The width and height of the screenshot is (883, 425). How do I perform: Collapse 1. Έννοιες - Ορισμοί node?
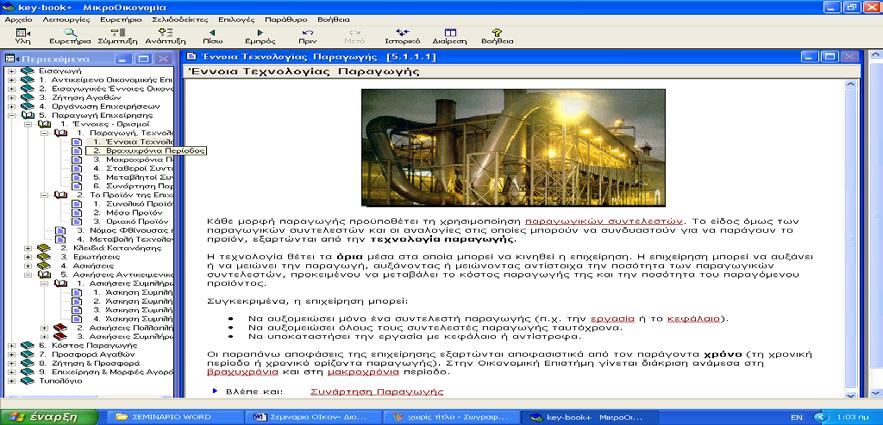tap(28, 124)
